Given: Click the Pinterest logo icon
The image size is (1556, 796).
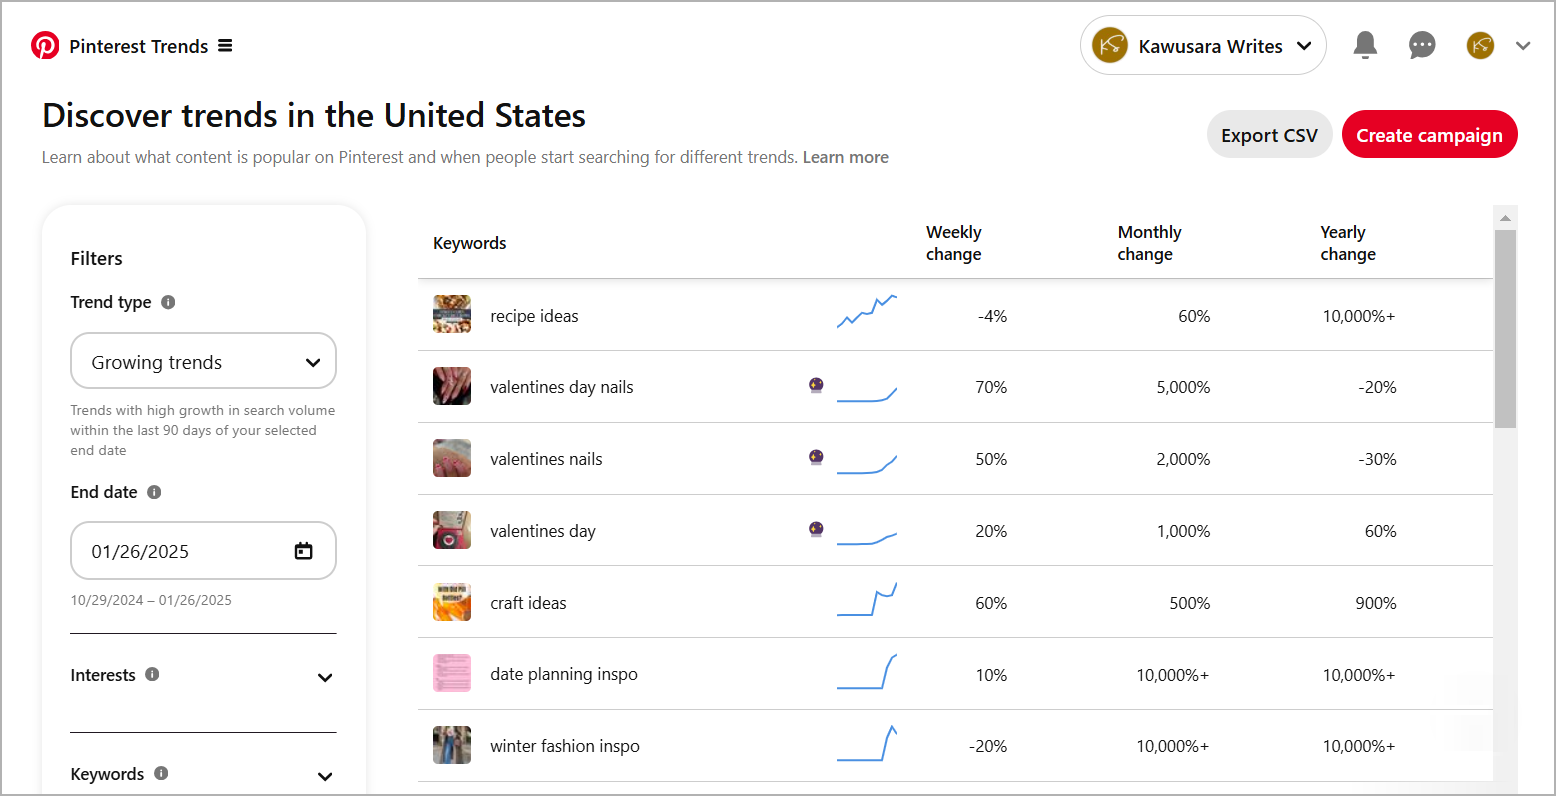Looking at the screenshot, I should tap(45, 45).
